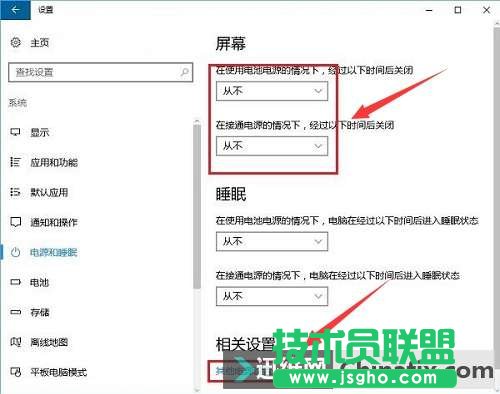Open screen-off when plugged in dropdown
This screenshot has height=394, width=500.
tap(272, 146)
